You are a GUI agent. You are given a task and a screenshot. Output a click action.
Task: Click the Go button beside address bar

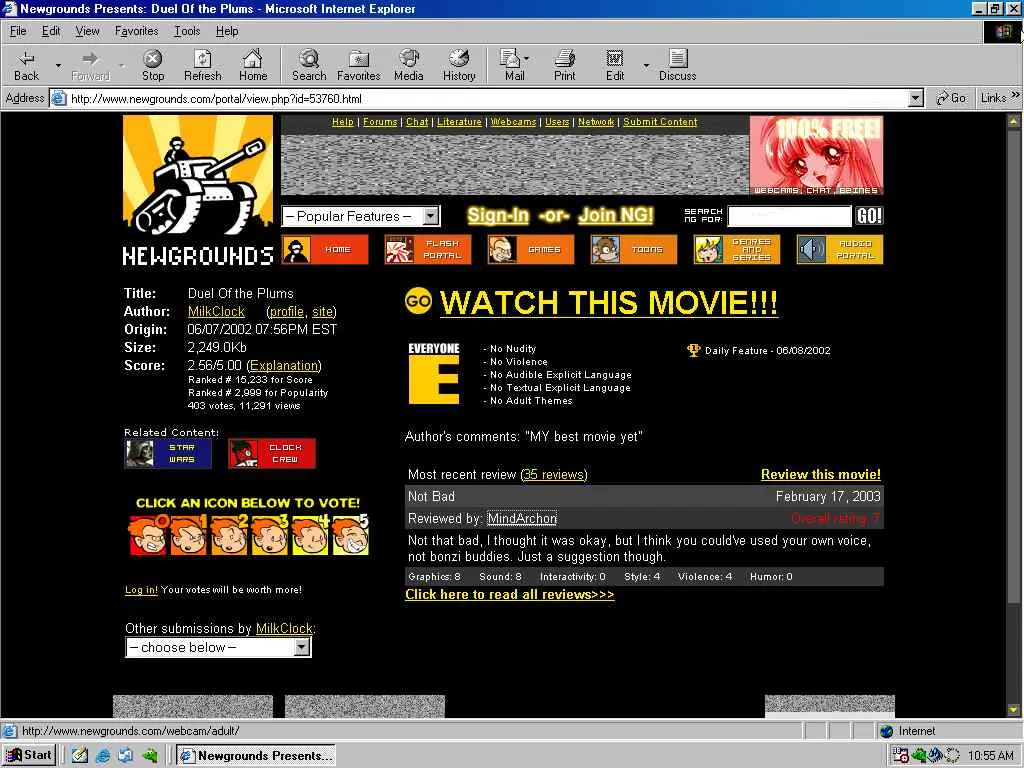(951, 99)
